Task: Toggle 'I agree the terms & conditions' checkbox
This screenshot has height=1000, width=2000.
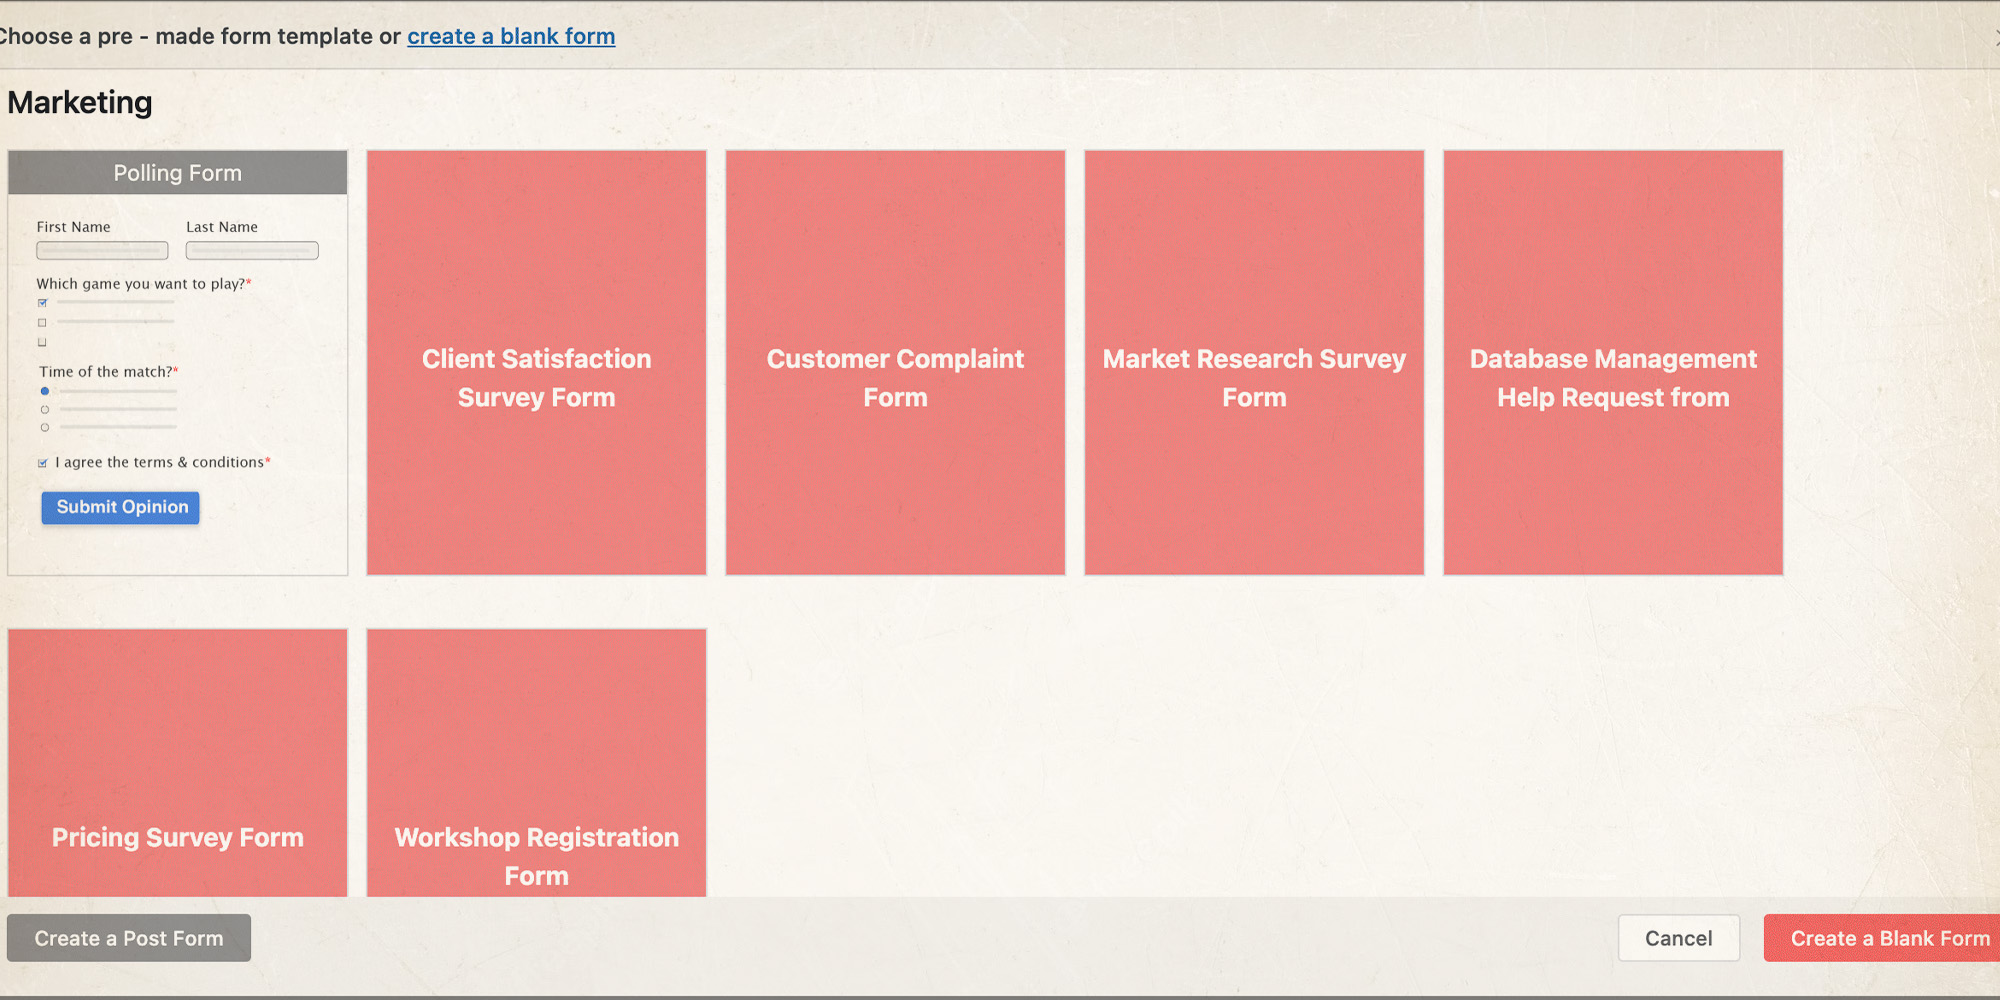Action: [x=42, y=463]
